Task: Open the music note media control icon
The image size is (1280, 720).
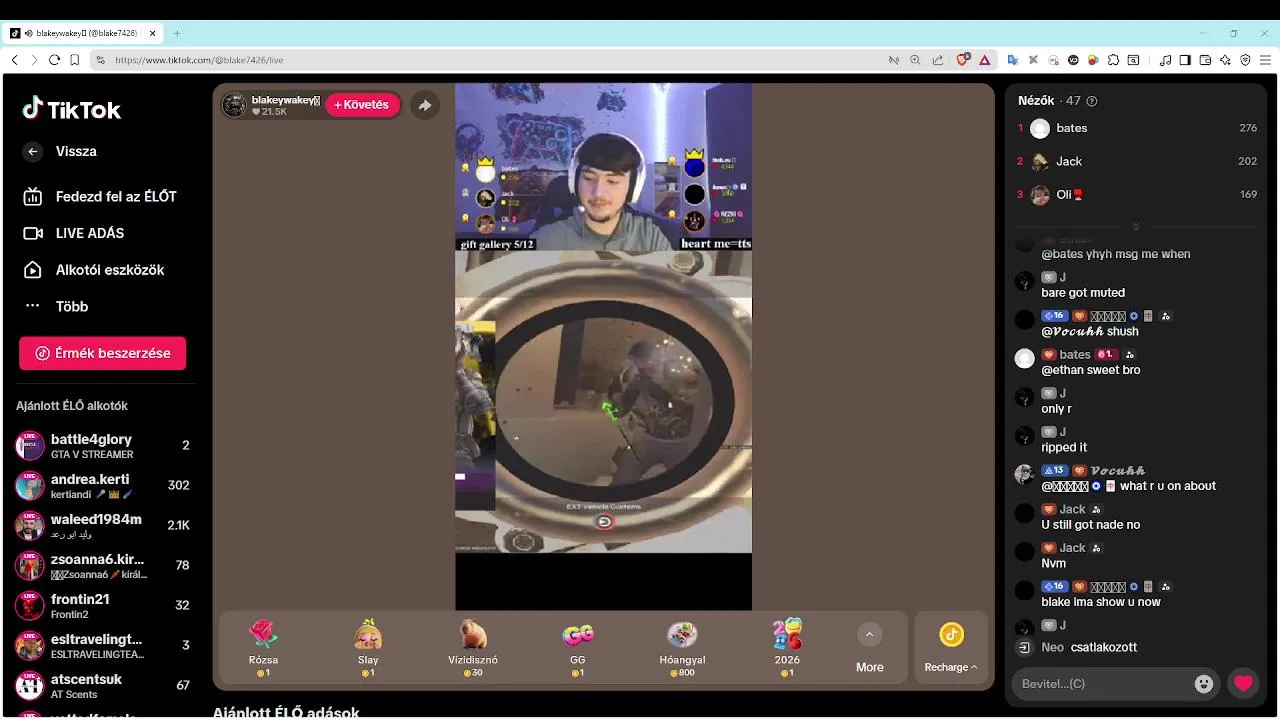Action: coord(1165,60)
